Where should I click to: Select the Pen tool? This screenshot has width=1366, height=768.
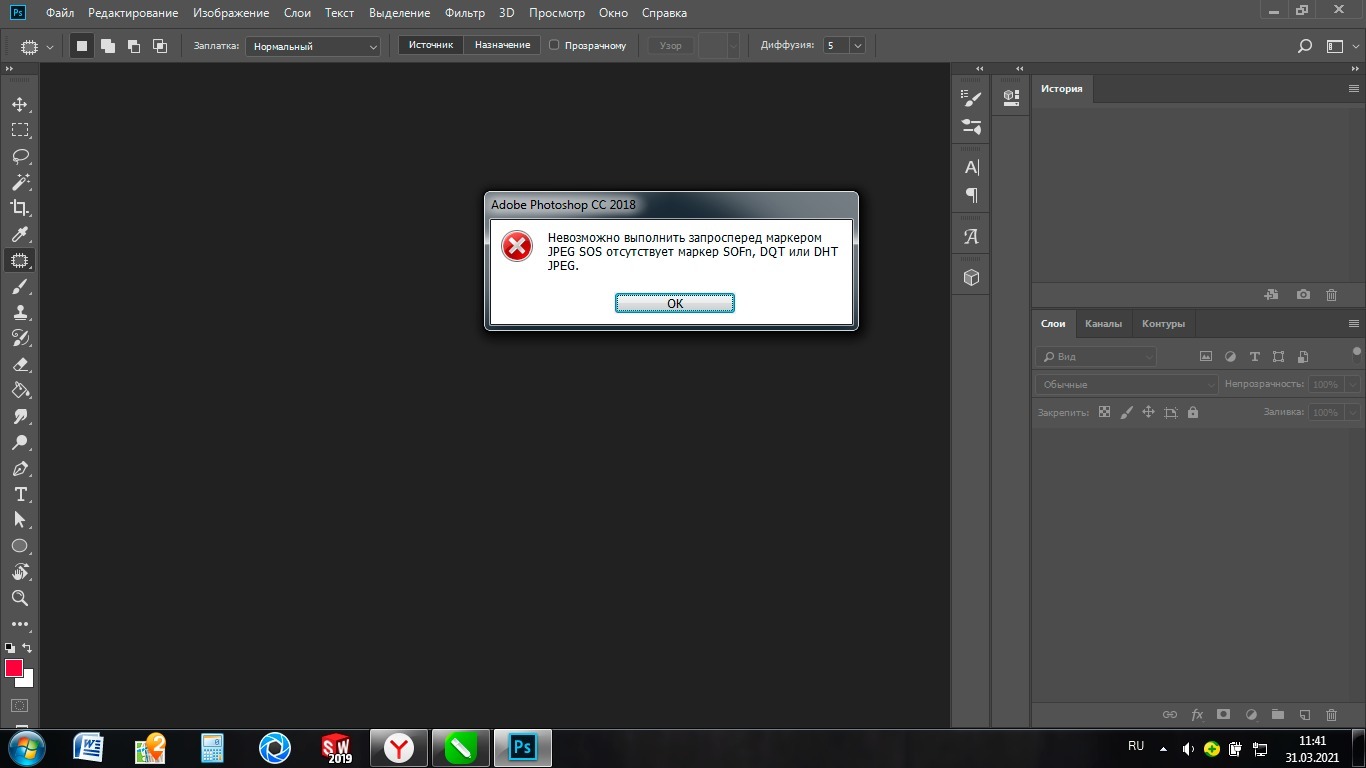tap(20, 468)
